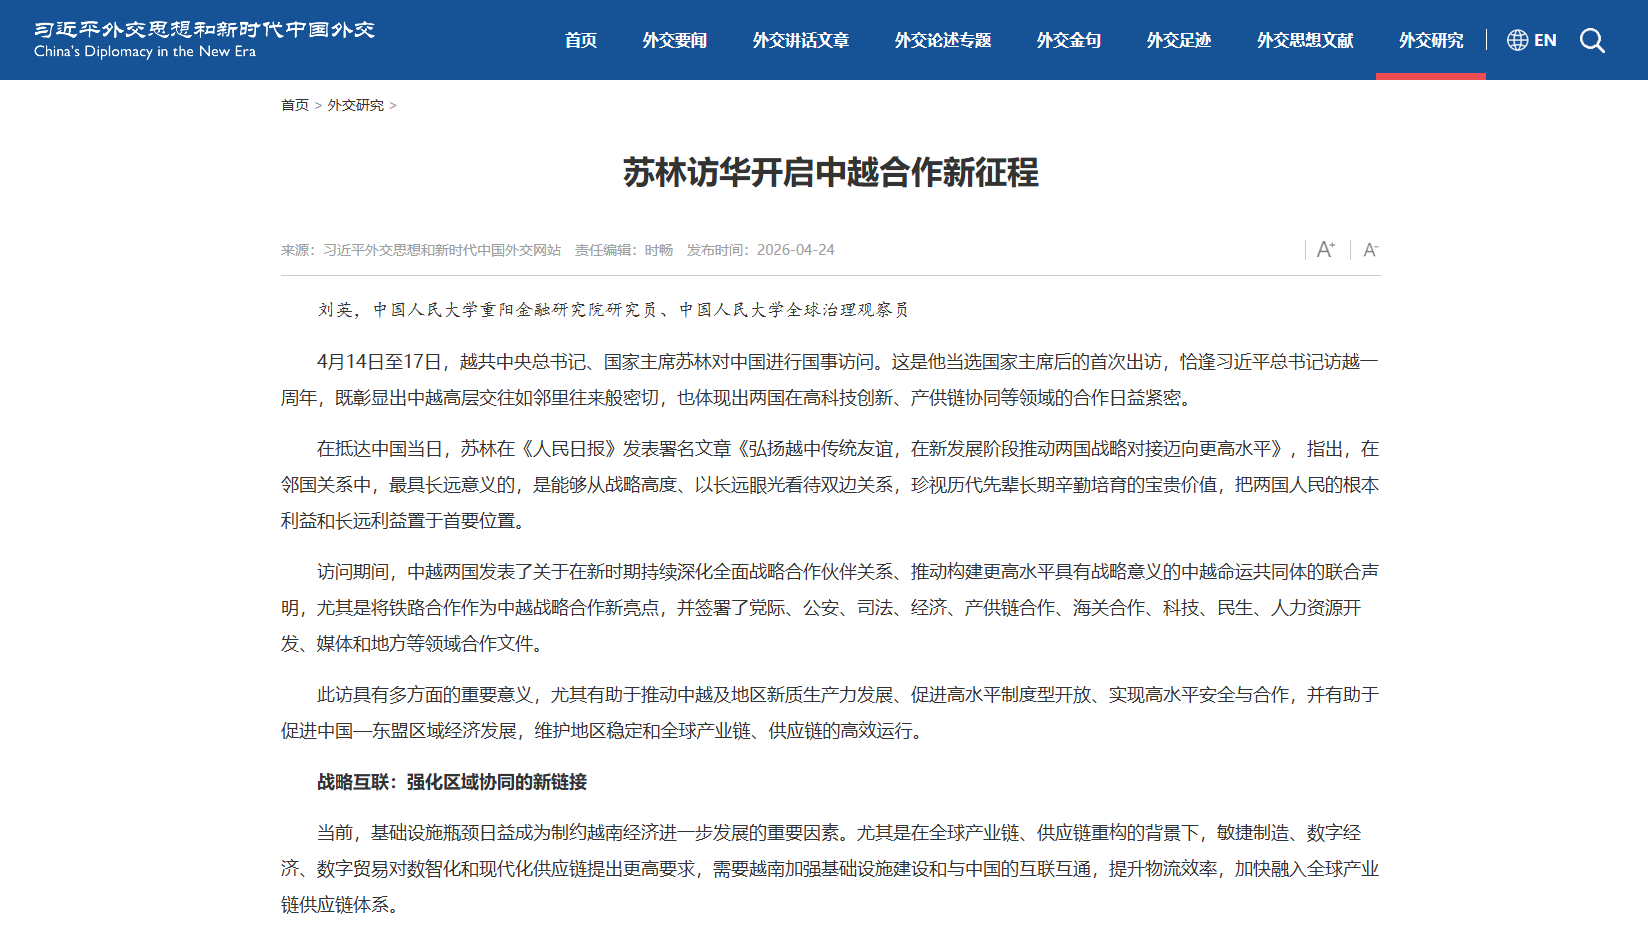Open the 外交思想文献 section
Image resolution: width=1648 pixels, height=932 pixels.
(x=1304, y=40)
